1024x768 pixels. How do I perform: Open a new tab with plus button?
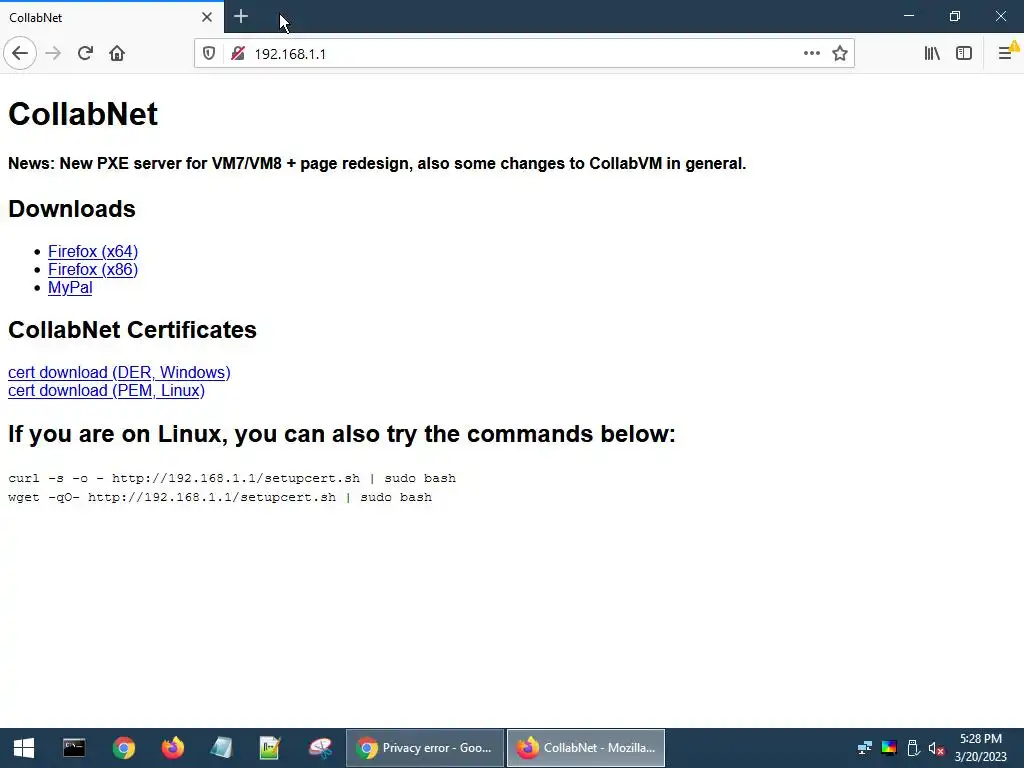click(241, 16)
